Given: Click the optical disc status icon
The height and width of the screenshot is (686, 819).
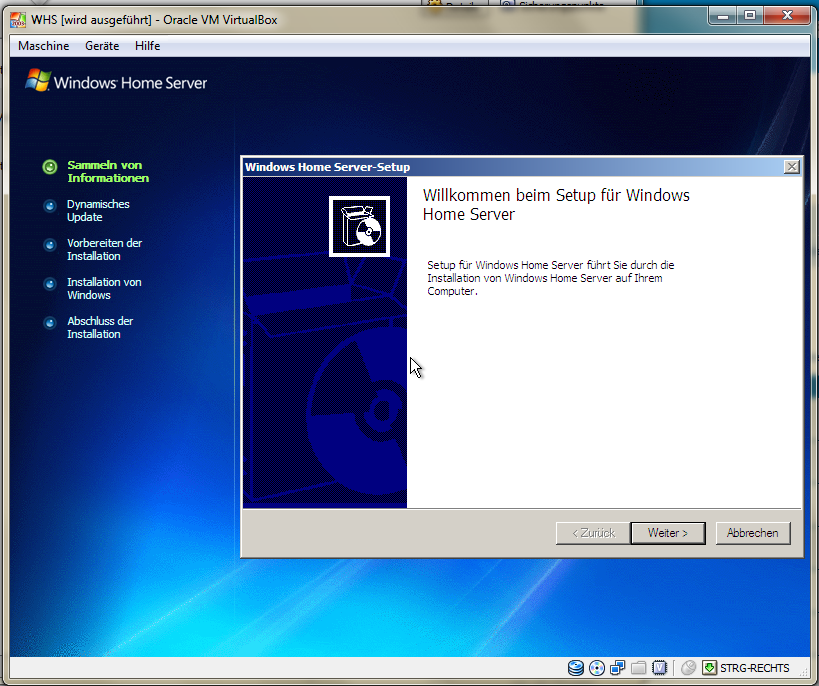Looking at the screenshot, I should (x=596, y=668).
